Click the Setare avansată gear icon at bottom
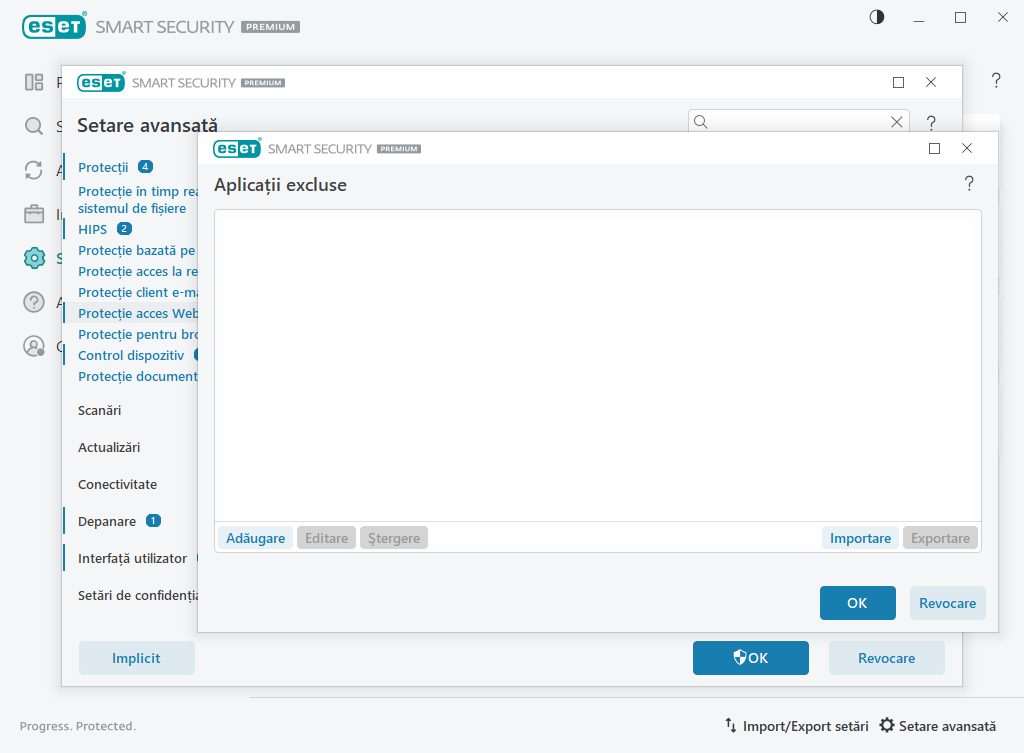The width and height of the screenshot is (1024, 753). click(887, 726)
